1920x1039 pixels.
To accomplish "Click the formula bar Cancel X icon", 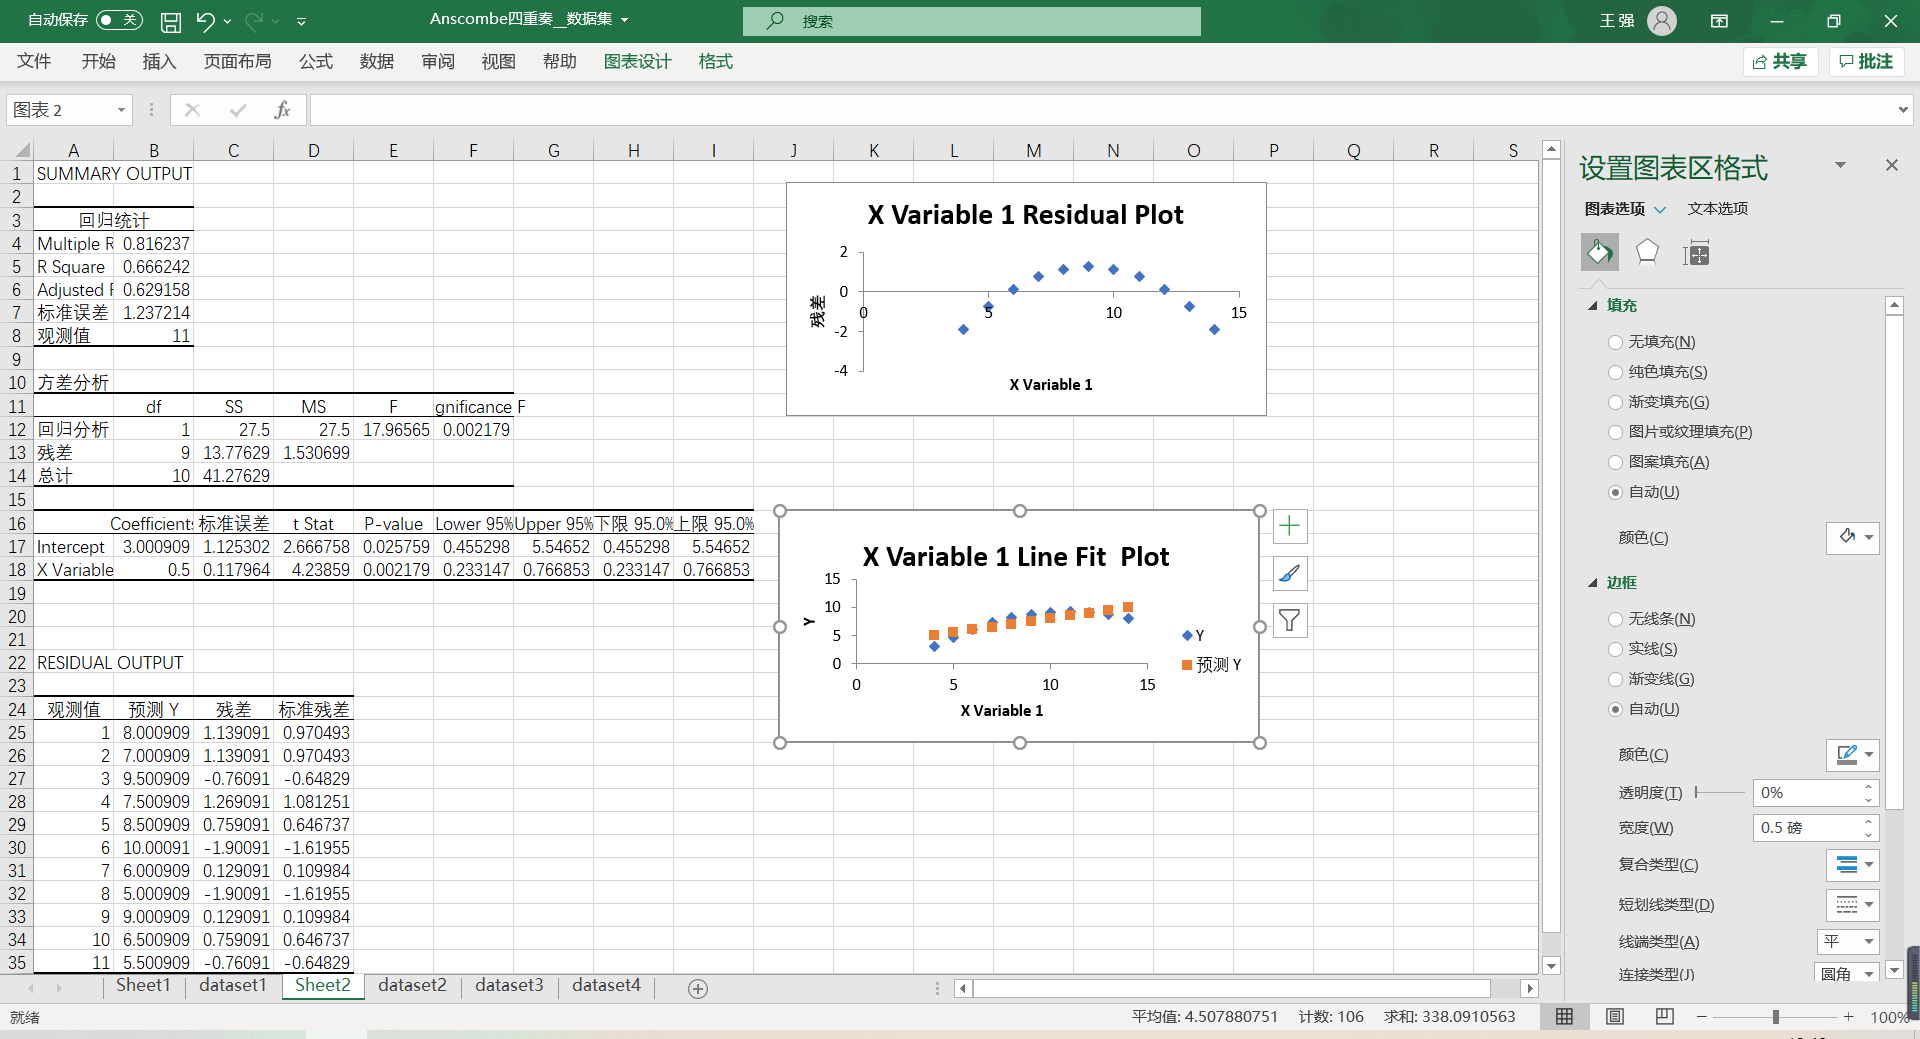I will coord(193,110).
